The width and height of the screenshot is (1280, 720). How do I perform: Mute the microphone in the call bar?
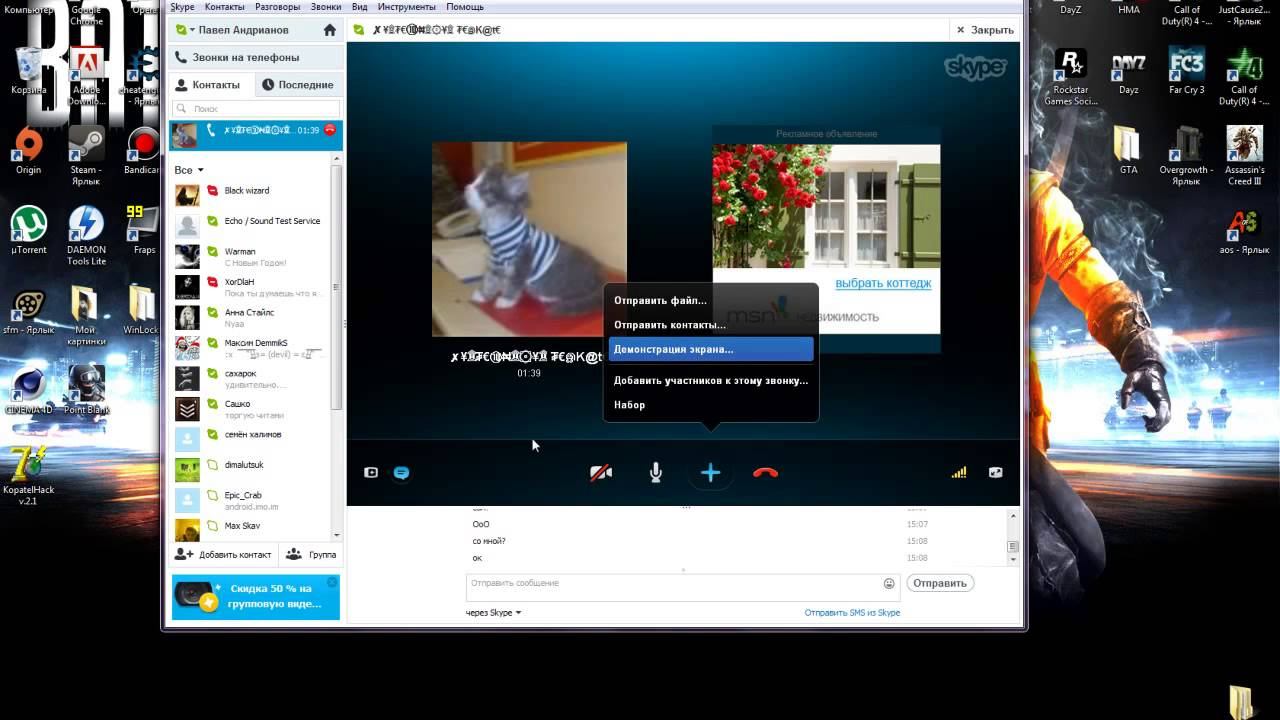pos(656,473)
